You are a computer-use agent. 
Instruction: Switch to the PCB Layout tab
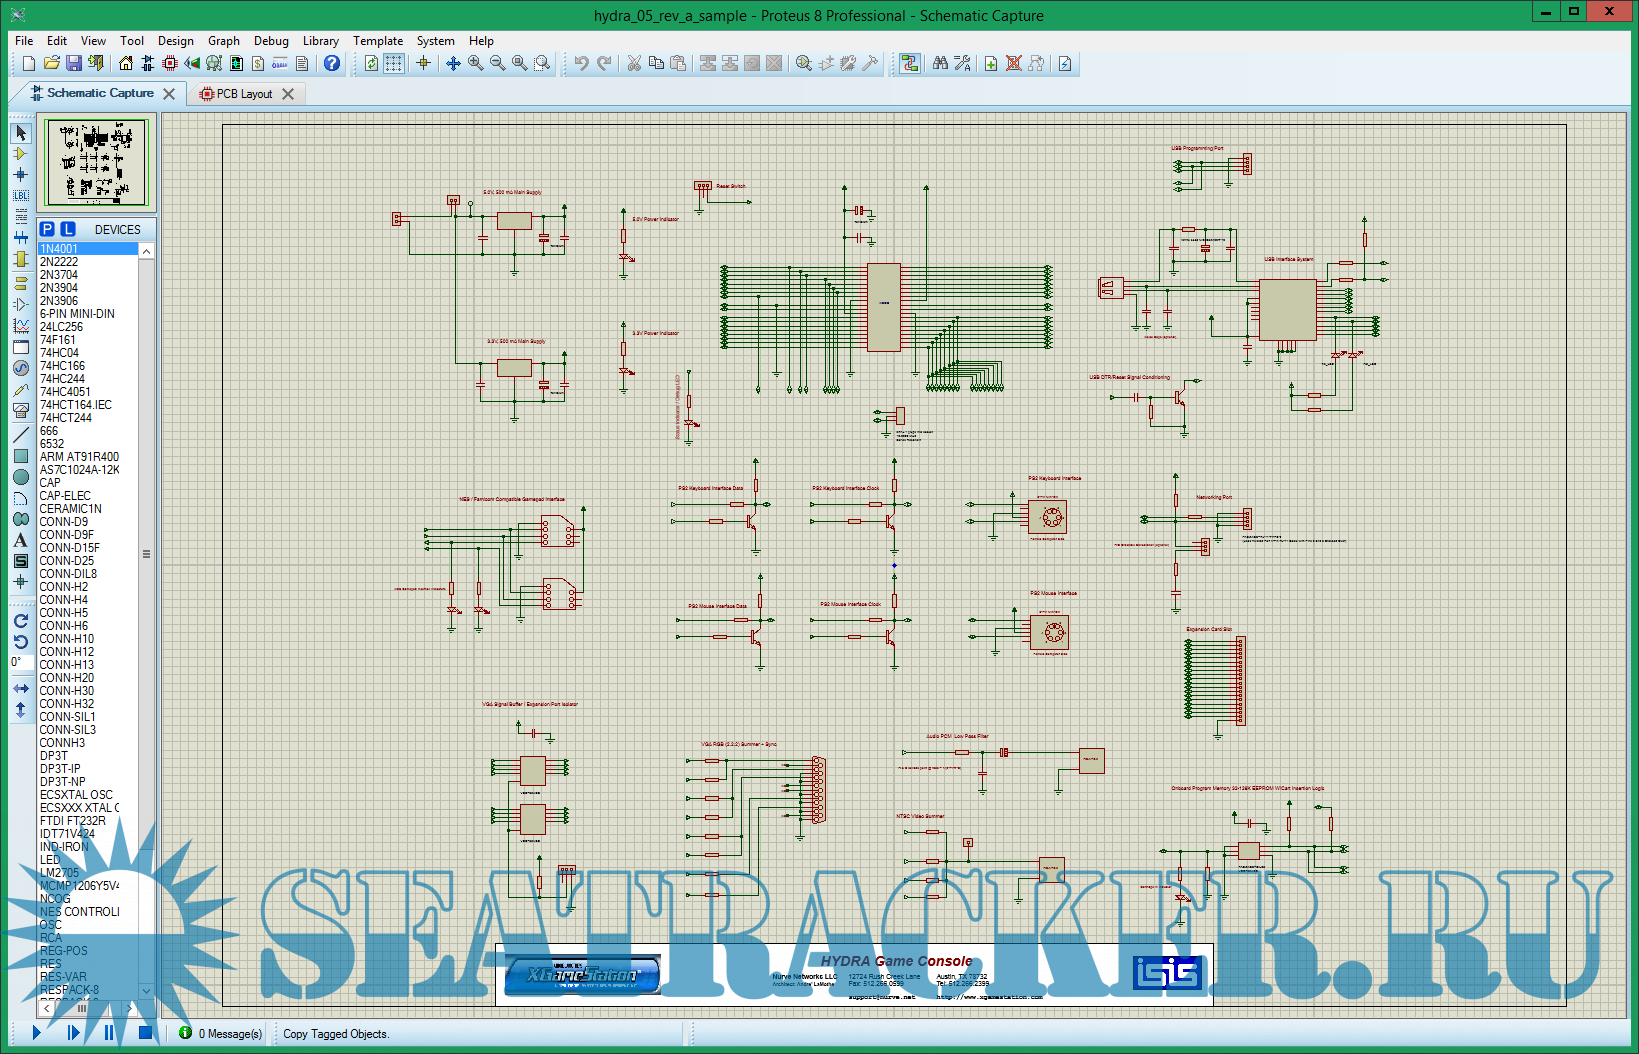click(244, 94)
